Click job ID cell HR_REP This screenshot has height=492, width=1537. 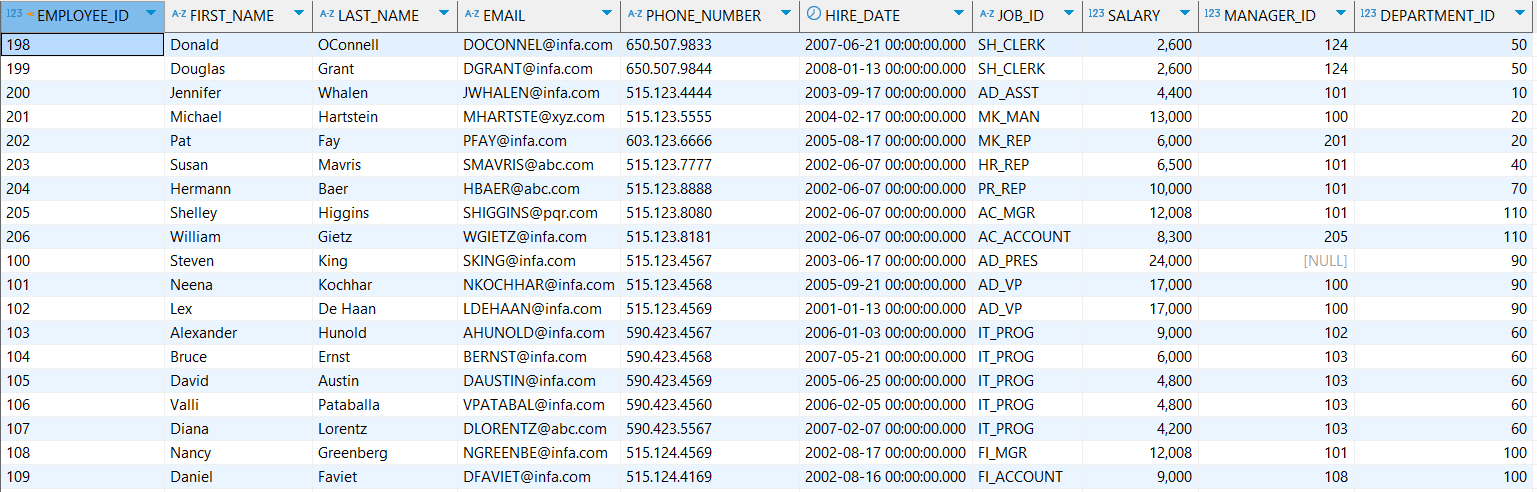click(1027, 165)
